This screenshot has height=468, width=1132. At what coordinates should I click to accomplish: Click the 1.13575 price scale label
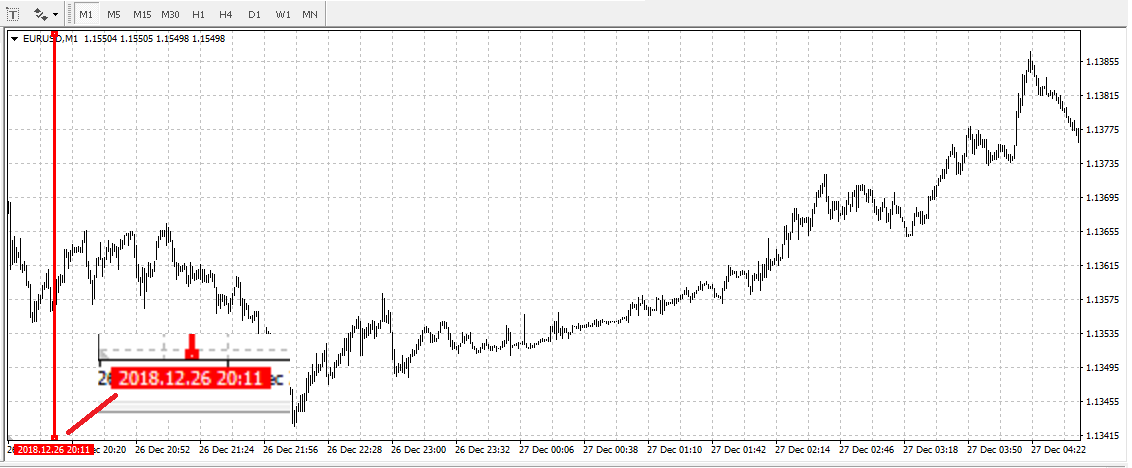pyautogui.click(x=1102, y=300)
